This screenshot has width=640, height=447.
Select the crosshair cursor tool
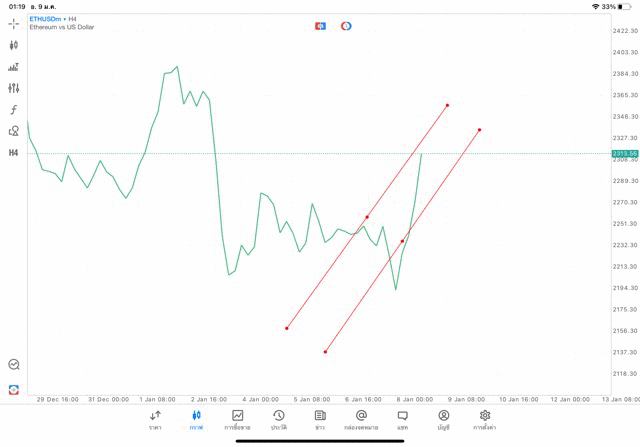click(14, 23)
